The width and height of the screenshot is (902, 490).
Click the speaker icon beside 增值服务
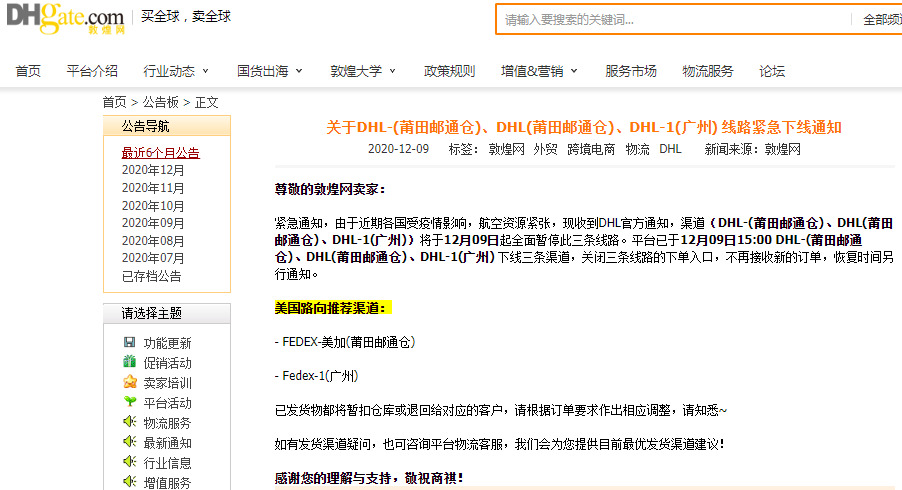coord(130,481)
